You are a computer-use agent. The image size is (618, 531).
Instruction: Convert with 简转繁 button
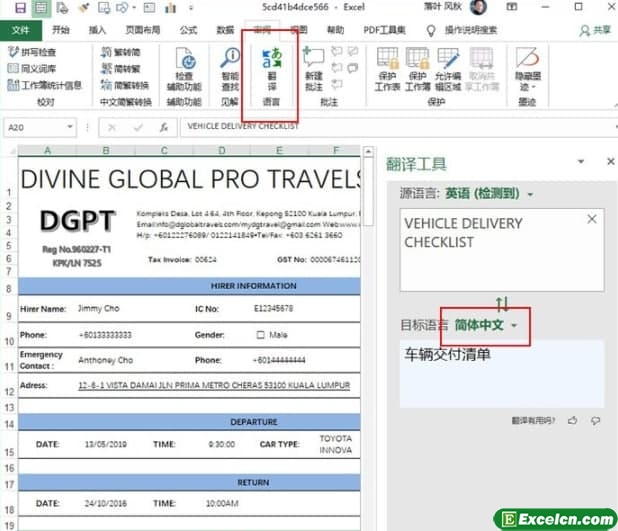coord(121,69)
